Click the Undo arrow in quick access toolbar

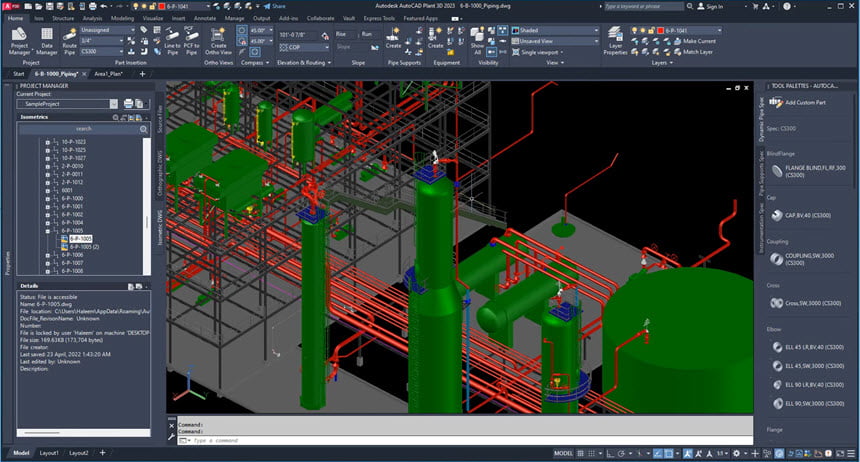click(104, 7)
